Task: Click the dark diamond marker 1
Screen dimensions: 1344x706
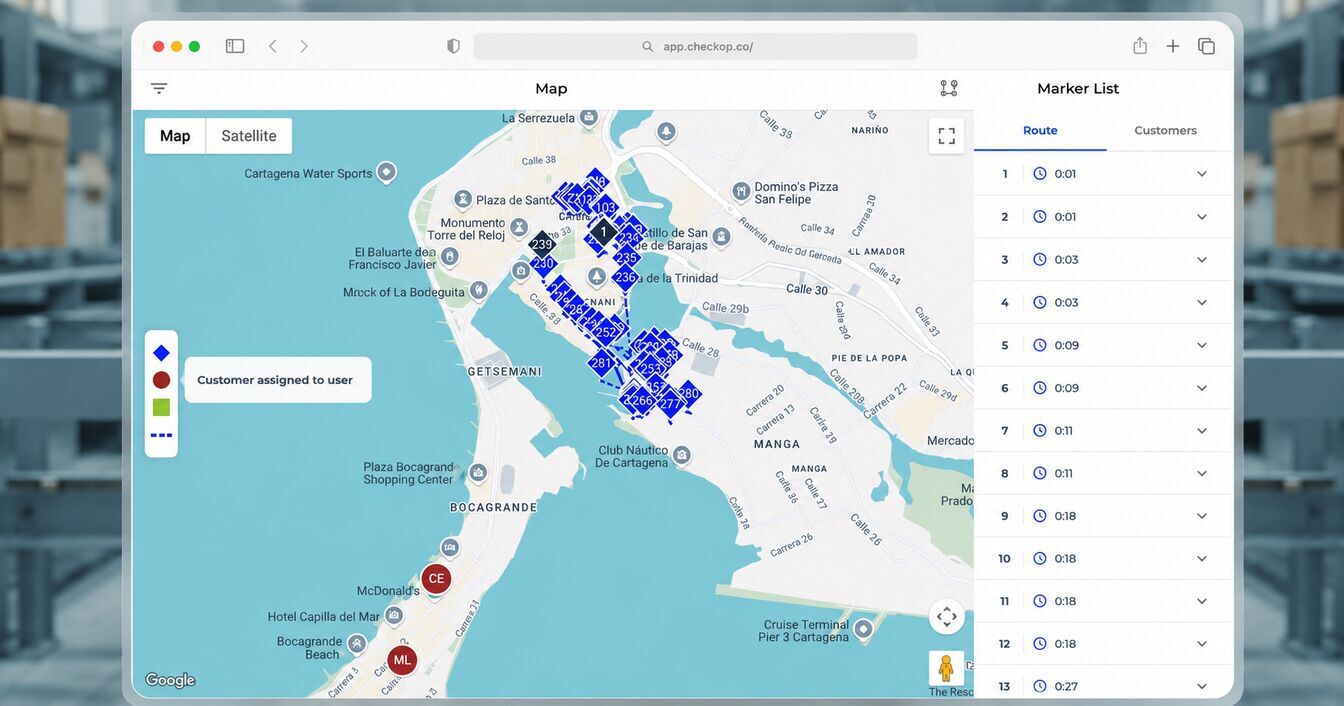Action: [603, 232]
